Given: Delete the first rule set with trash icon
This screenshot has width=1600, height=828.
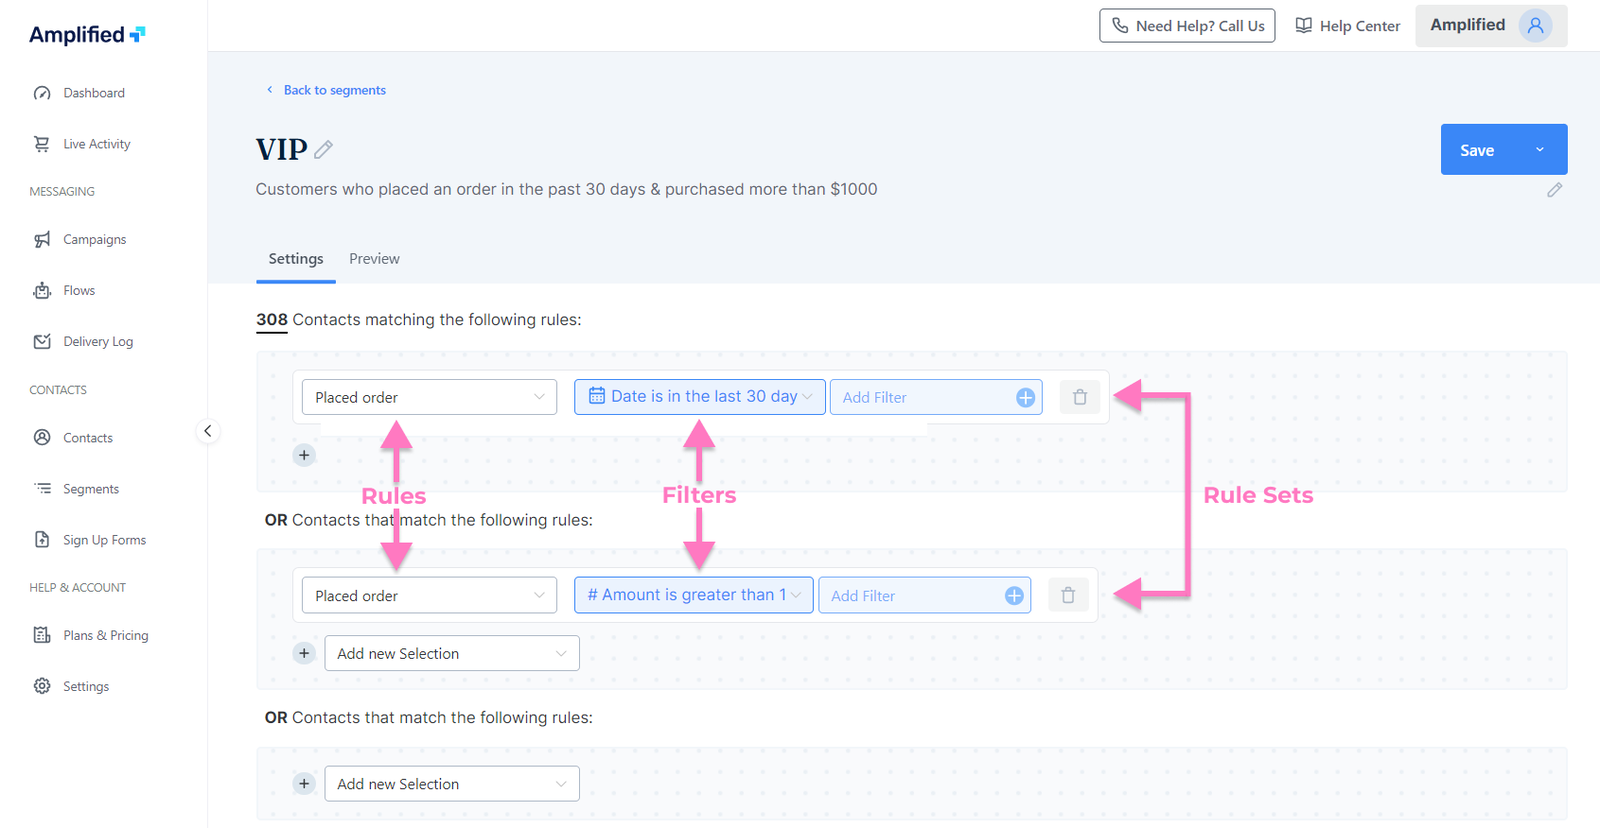Looking at the screenshot, I should (1080, 397).
